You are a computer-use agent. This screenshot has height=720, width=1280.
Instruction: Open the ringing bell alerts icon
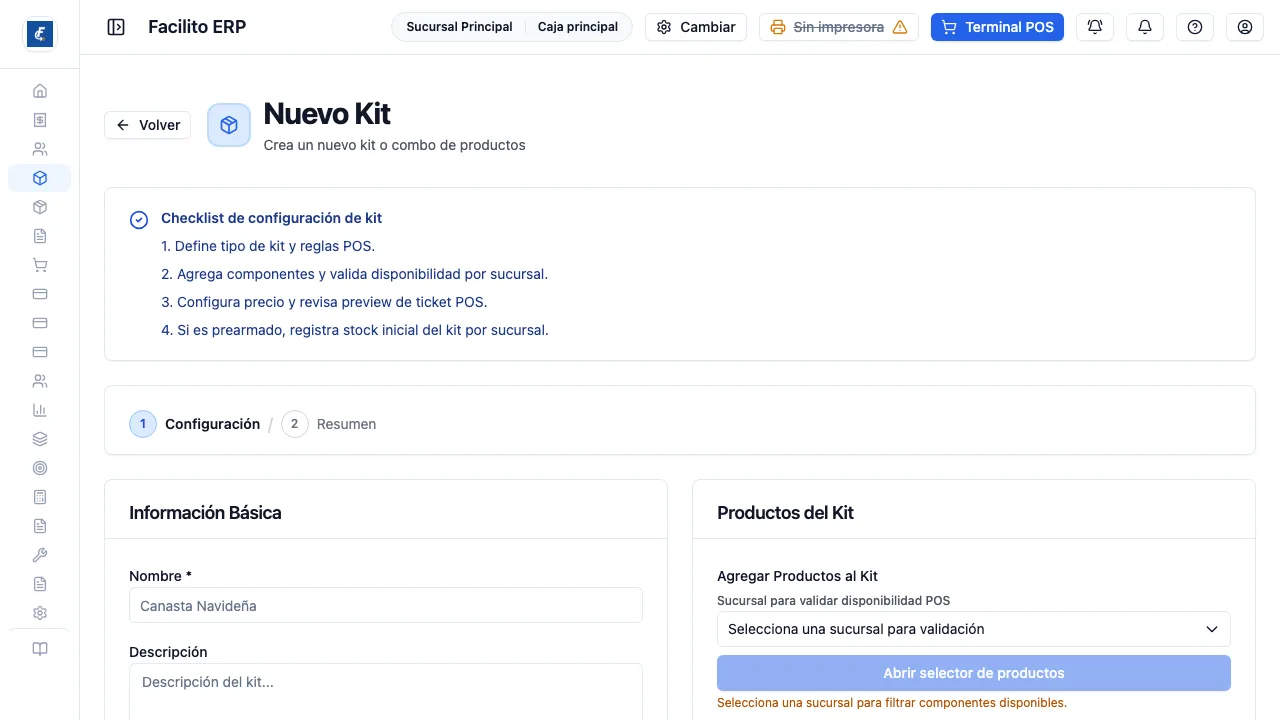click(1095, 27)
